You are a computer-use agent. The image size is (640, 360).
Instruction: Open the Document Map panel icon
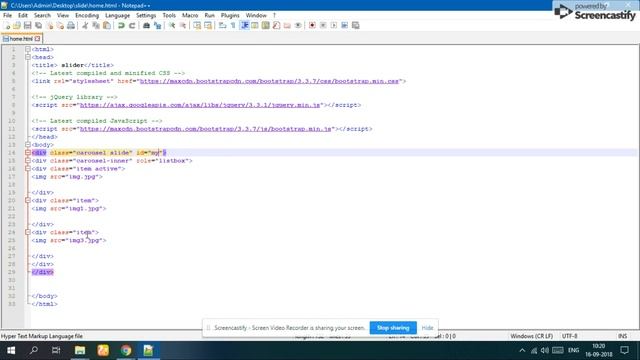[266, 25]
